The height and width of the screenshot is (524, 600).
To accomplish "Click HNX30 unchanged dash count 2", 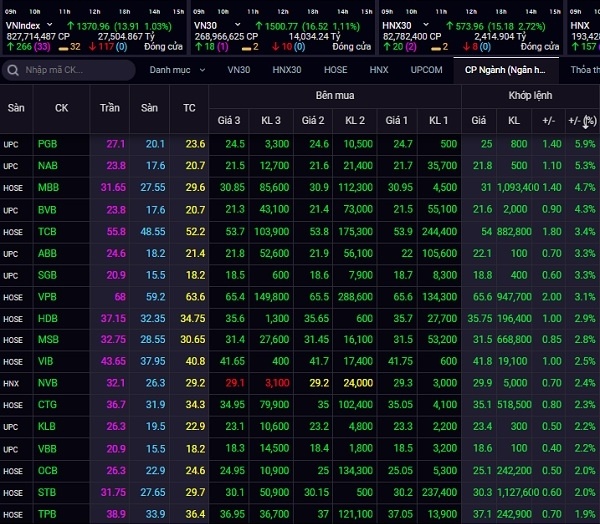I will (x=445, y=47).
